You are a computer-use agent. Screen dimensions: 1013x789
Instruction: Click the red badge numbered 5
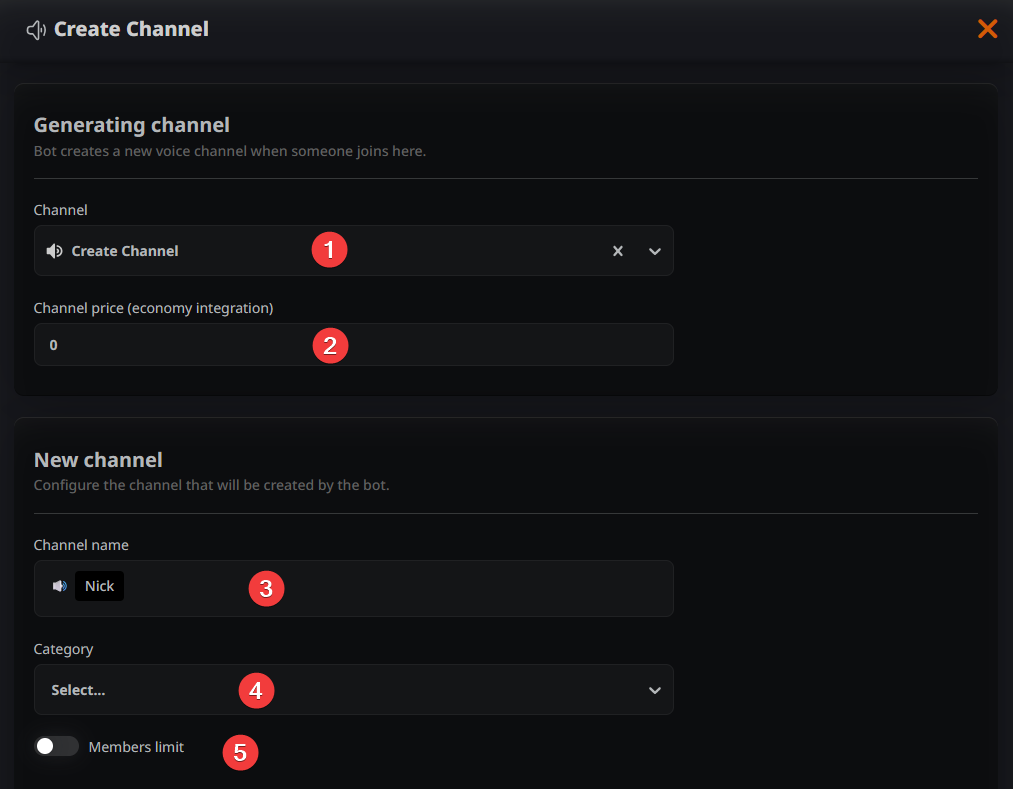pos(240,752)
